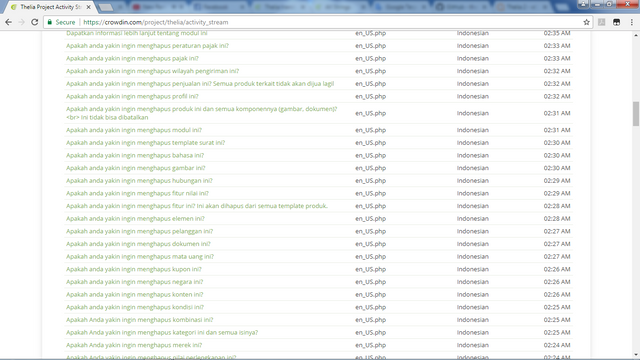Click 02:24 AM in the merek ini row
The height and width of the screenshot is (360, 640).
tap(557, 345)
